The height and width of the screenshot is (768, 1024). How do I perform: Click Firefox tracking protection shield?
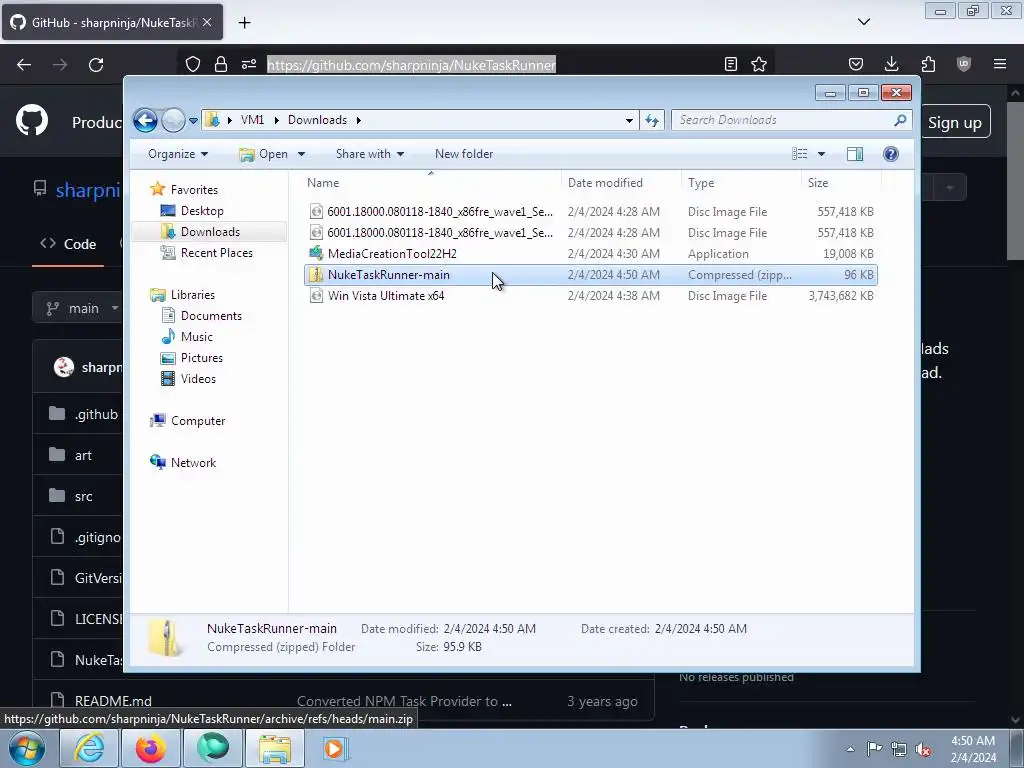coord(193,64)
